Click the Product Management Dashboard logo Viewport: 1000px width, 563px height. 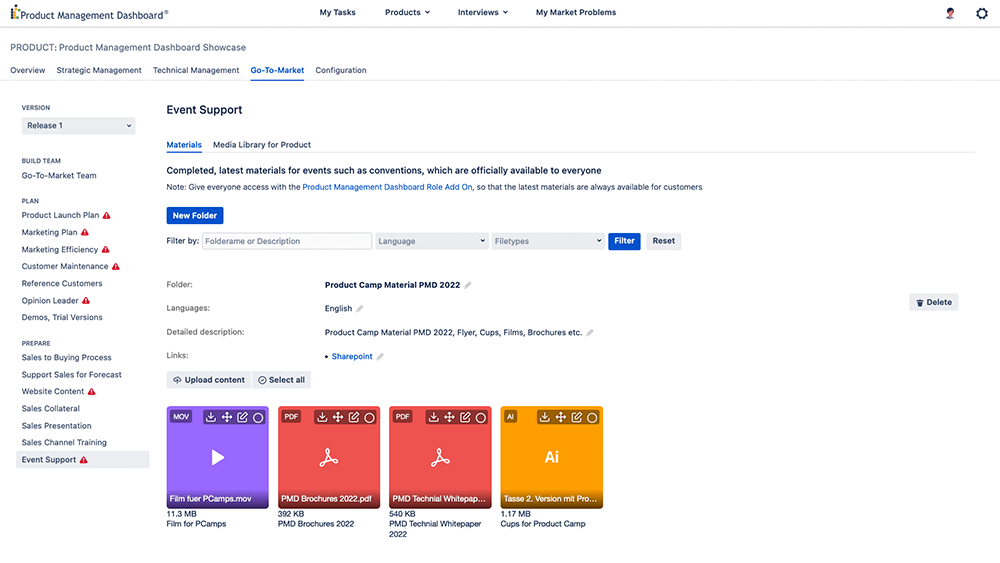pyautogui.click(x=89, y=13)
